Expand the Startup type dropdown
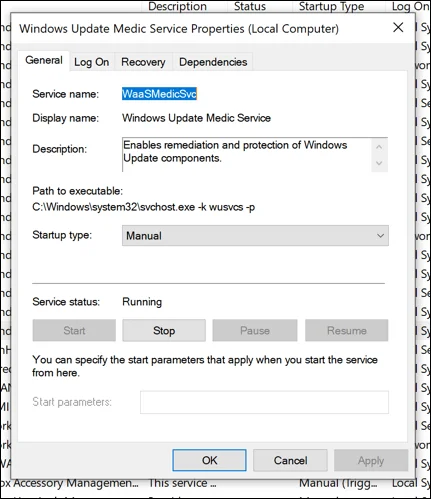 pyautogui.click(x=255, y=236)
